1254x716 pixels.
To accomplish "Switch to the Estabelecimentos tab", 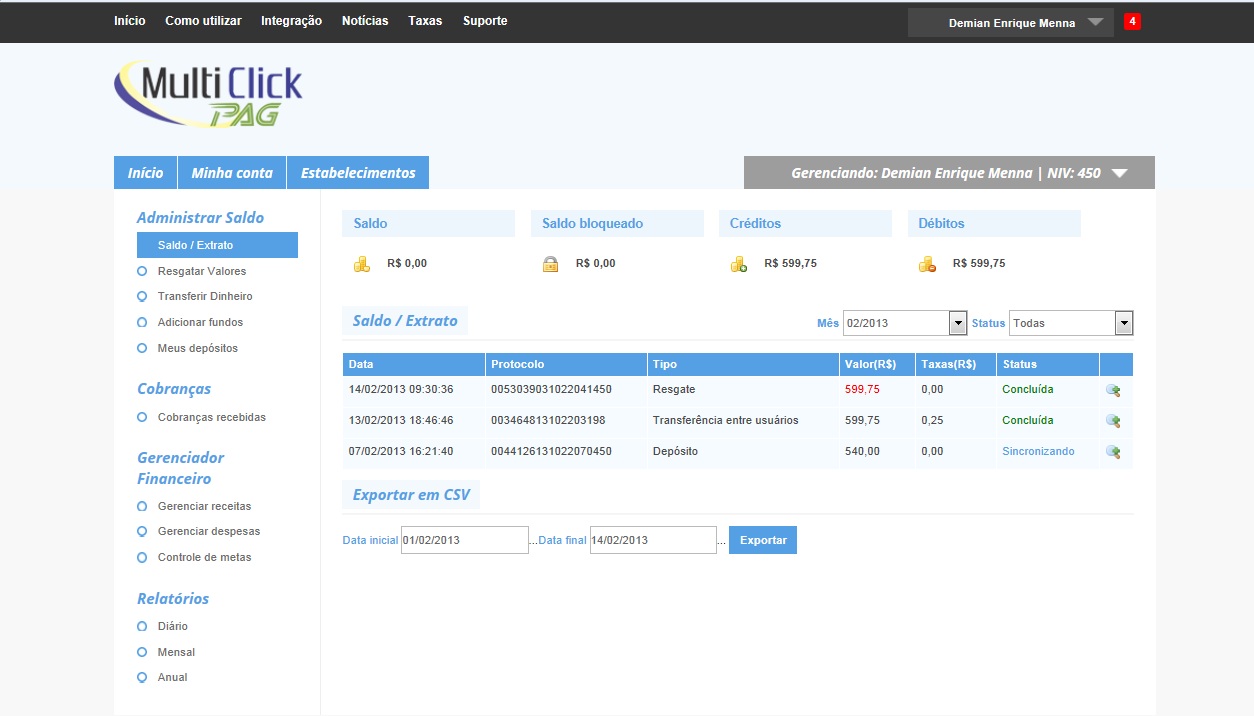I will 357,172.
